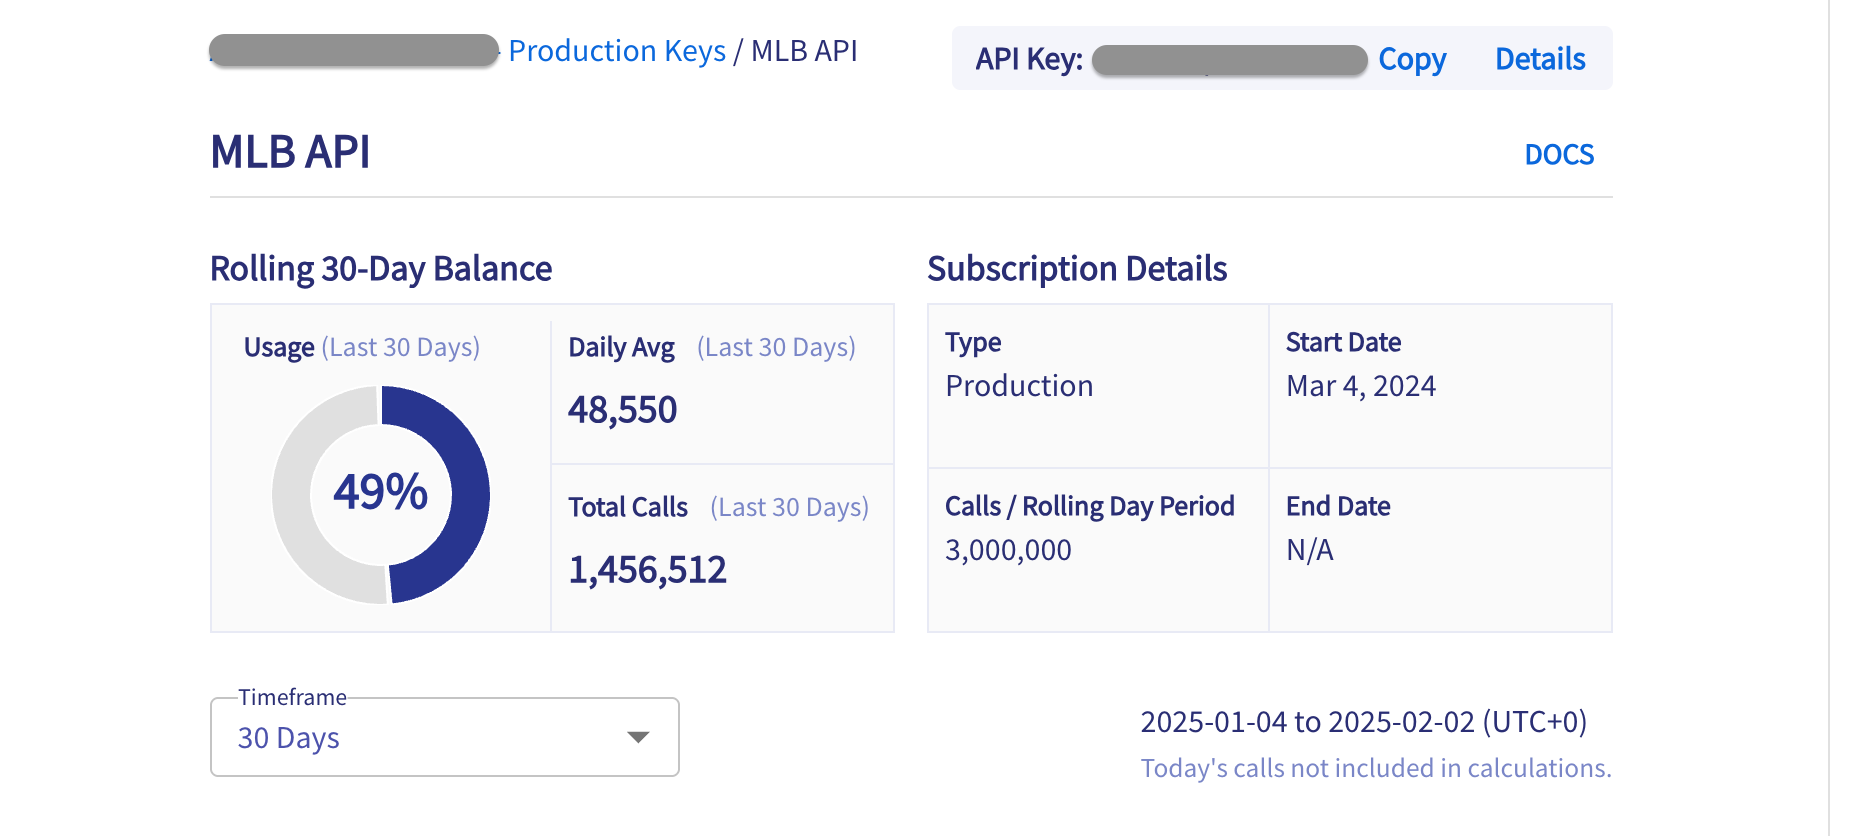Screen dimensions: 1876x836
Task: Click the note Today's calls not included
Action: [x=1376, y=768]
